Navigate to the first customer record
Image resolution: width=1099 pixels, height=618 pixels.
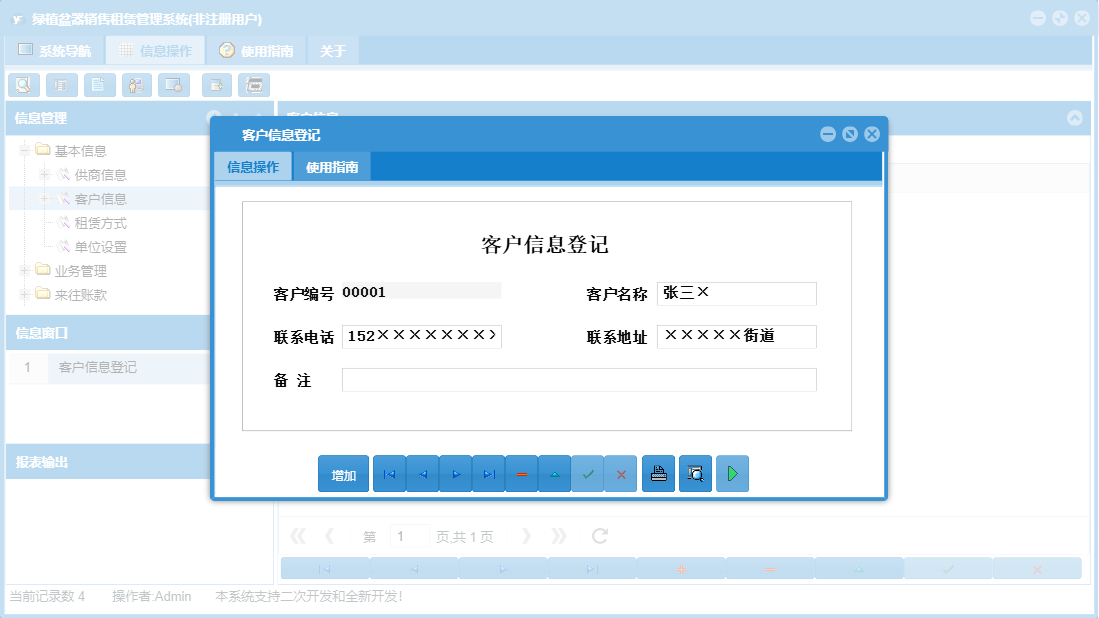pos(389,473)
